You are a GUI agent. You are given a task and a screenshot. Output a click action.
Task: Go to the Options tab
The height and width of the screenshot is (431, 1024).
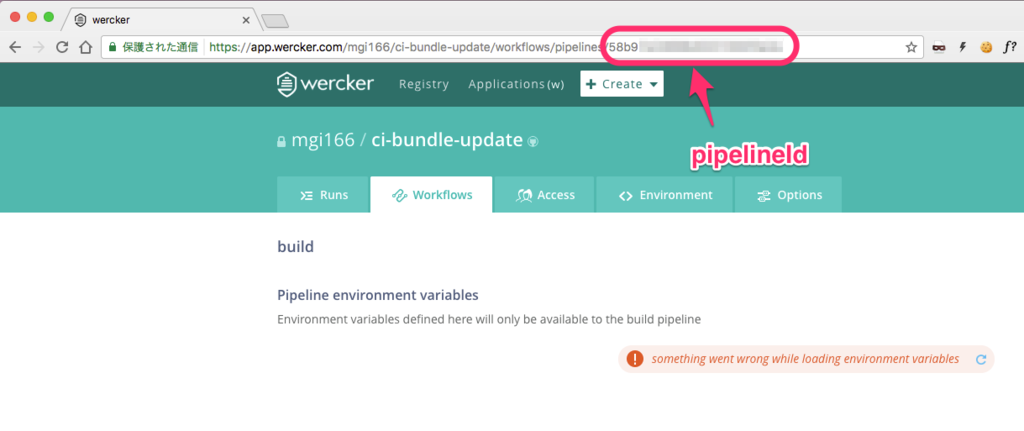(789, 195)
